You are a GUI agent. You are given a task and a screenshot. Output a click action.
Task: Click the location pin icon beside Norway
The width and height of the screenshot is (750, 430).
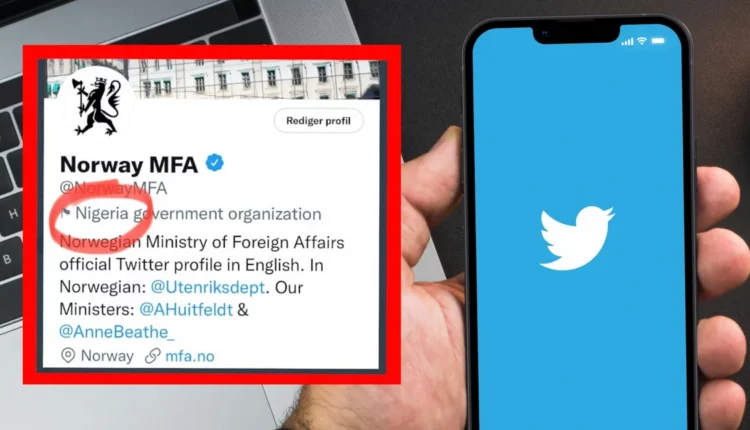click(68, 355)
